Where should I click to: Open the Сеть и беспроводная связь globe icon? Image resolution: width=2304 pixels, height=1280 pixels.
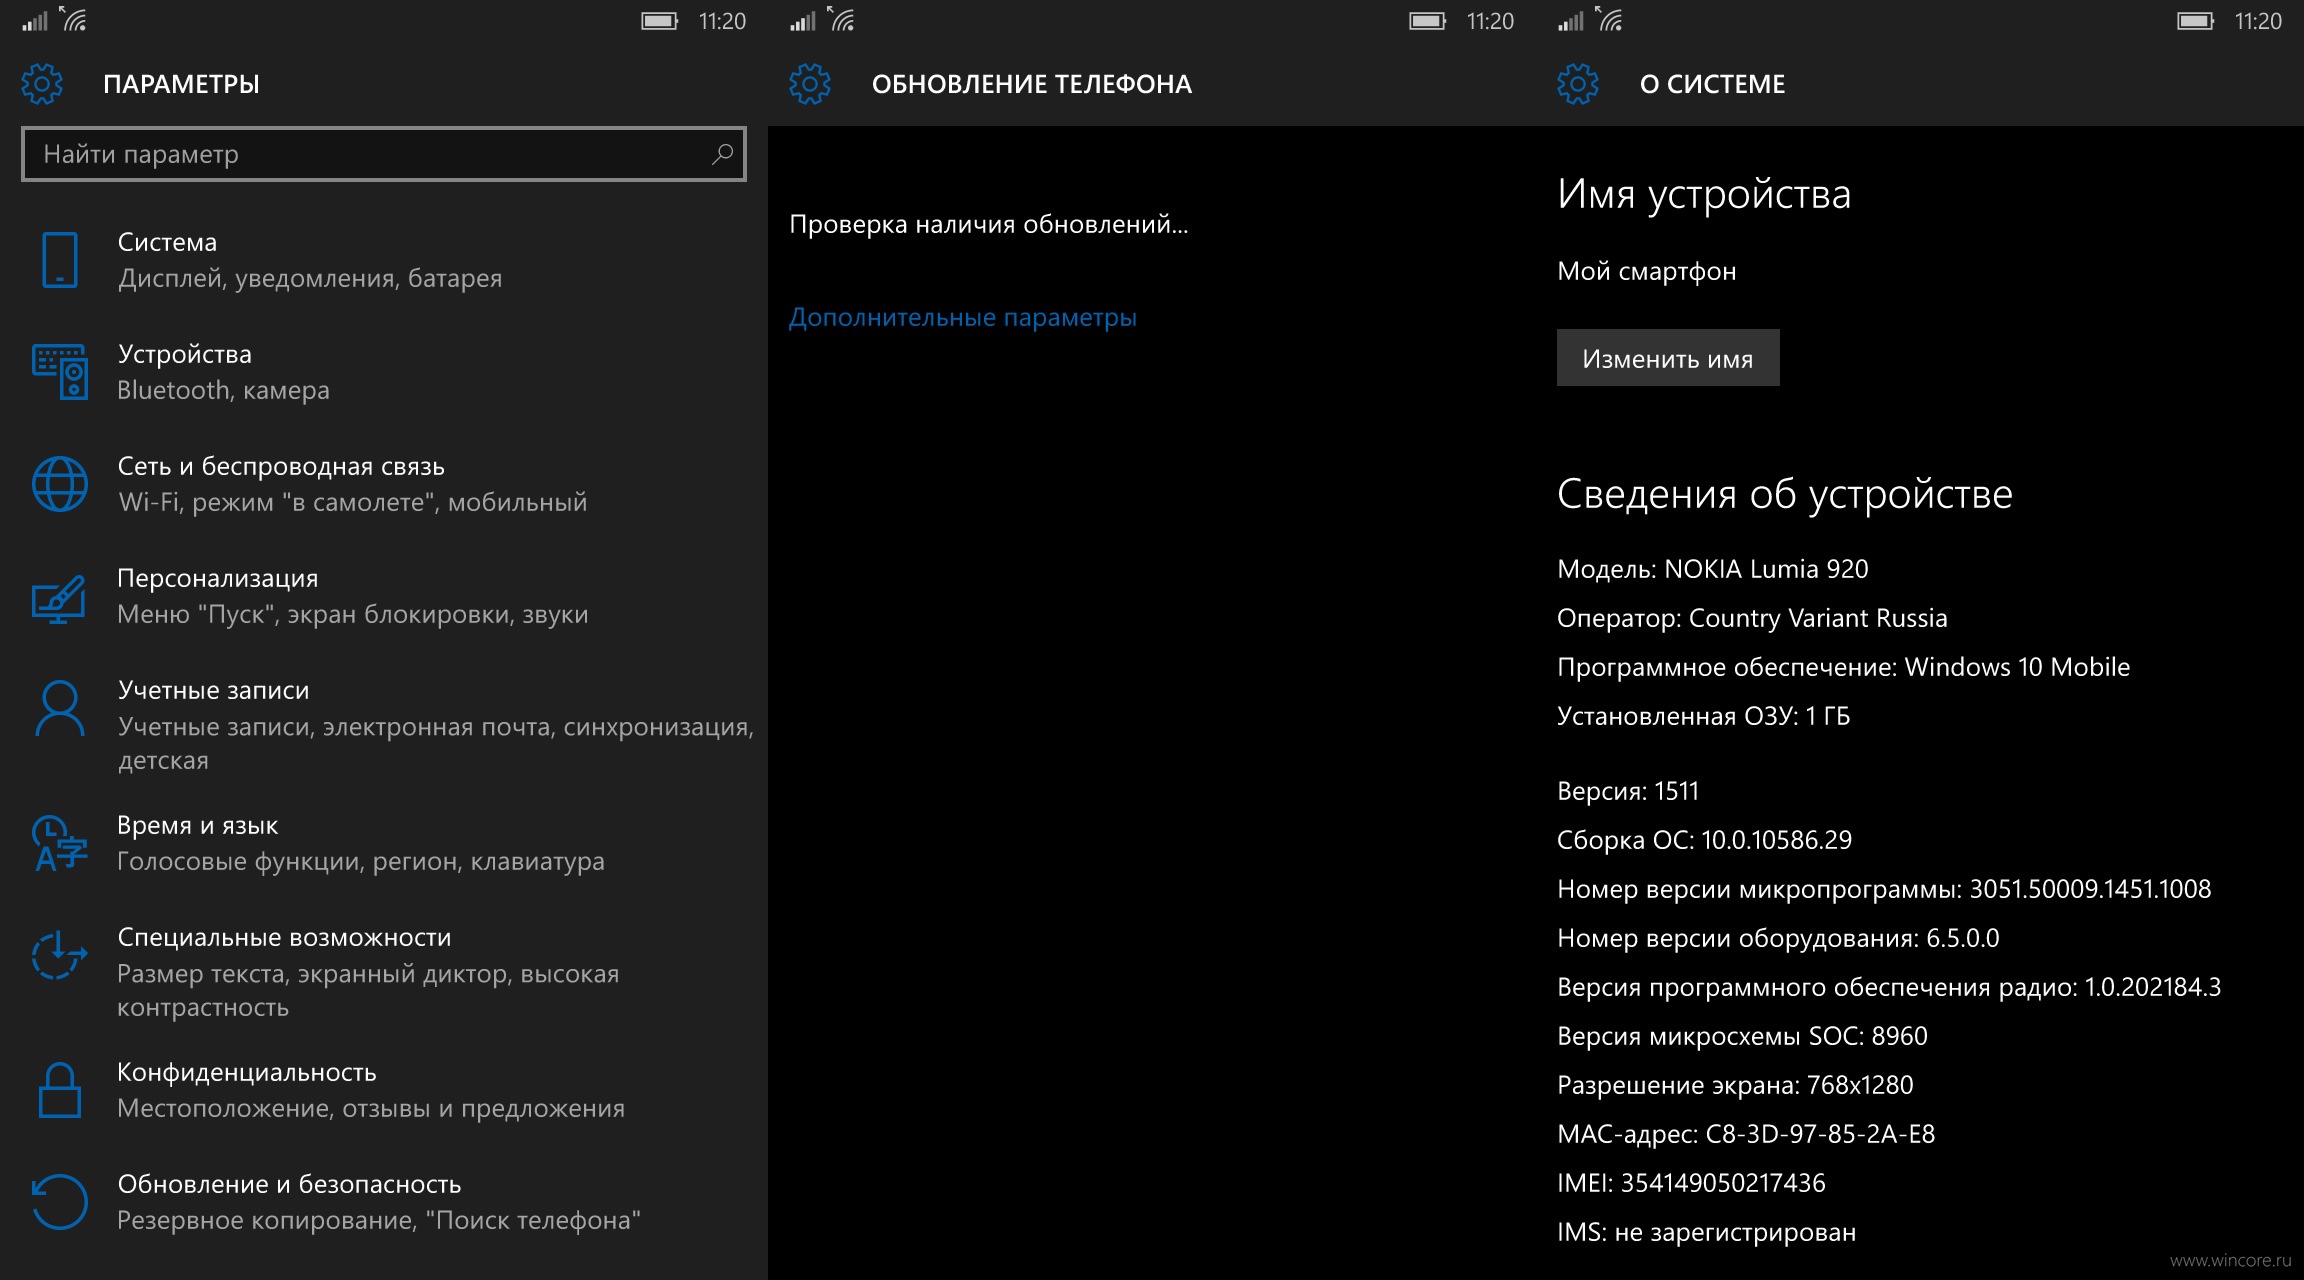[x=60, y=484]
